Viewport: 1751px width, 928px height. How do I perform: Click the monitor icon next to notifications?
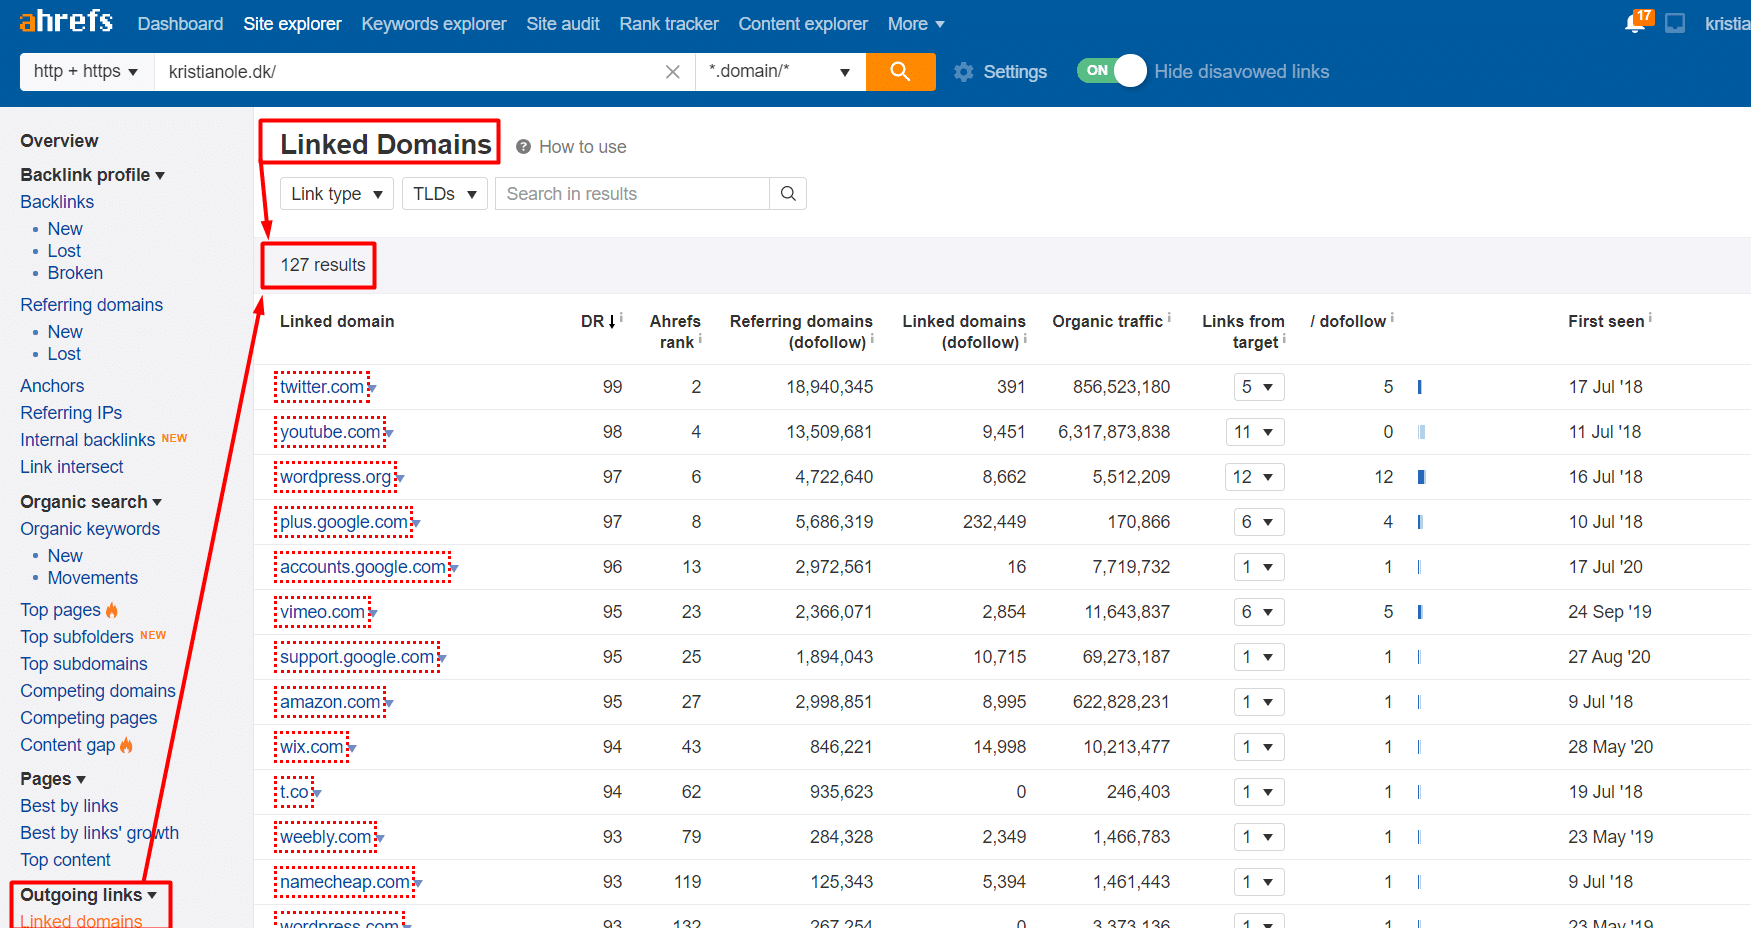[x=1675, y=23]
